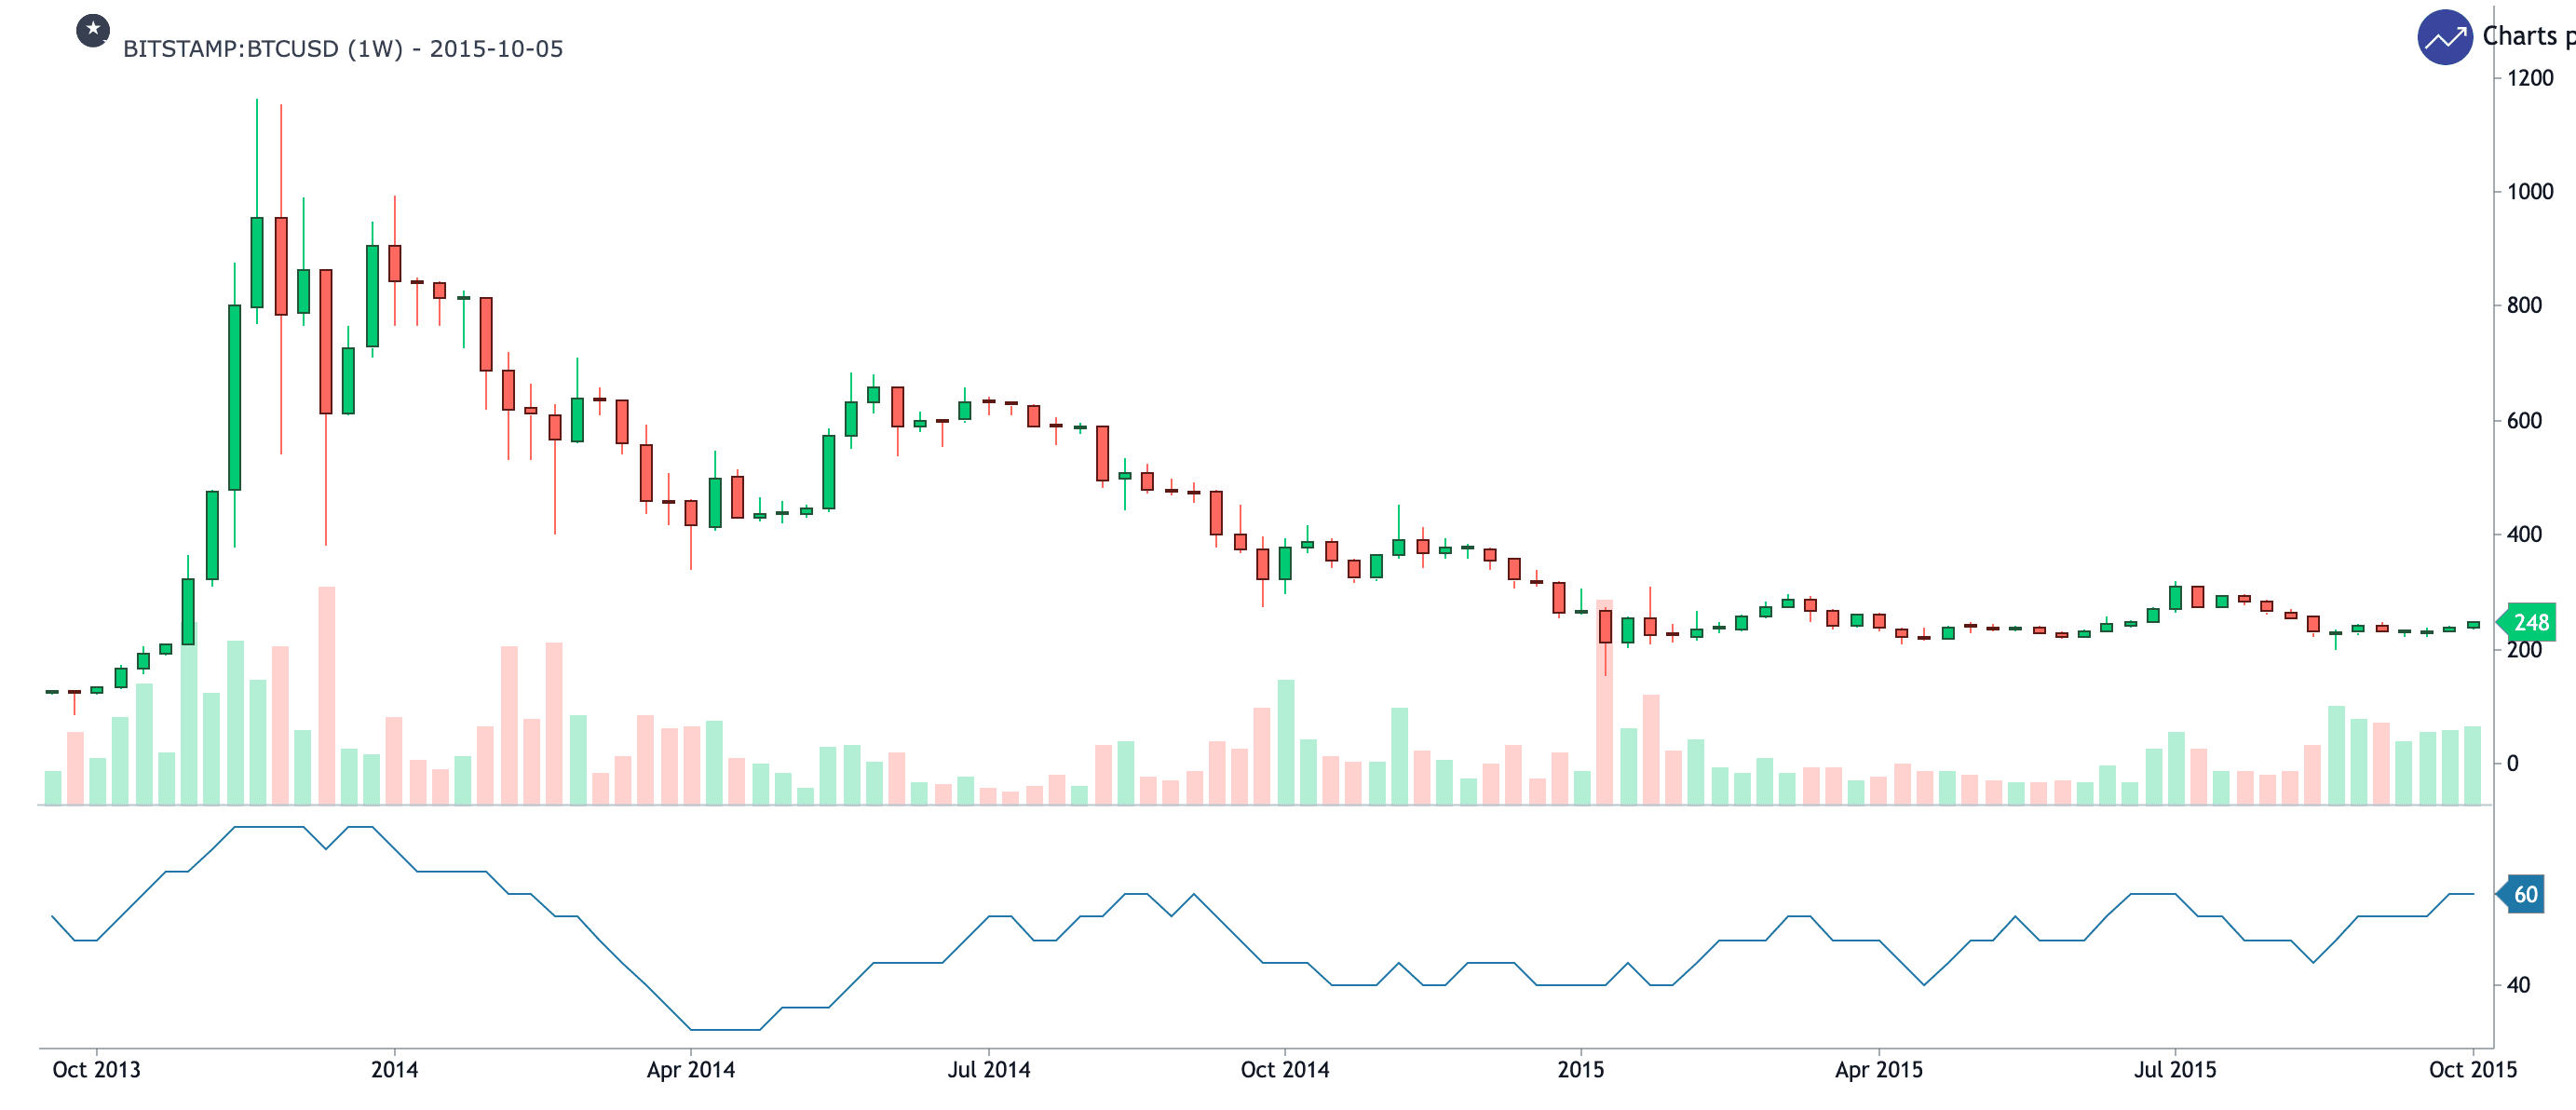Image resolution: width=2576 pixels, height=1110 pixels.
Task: Click the Oct 2013 time axis label
Action: pos(96,1070)
